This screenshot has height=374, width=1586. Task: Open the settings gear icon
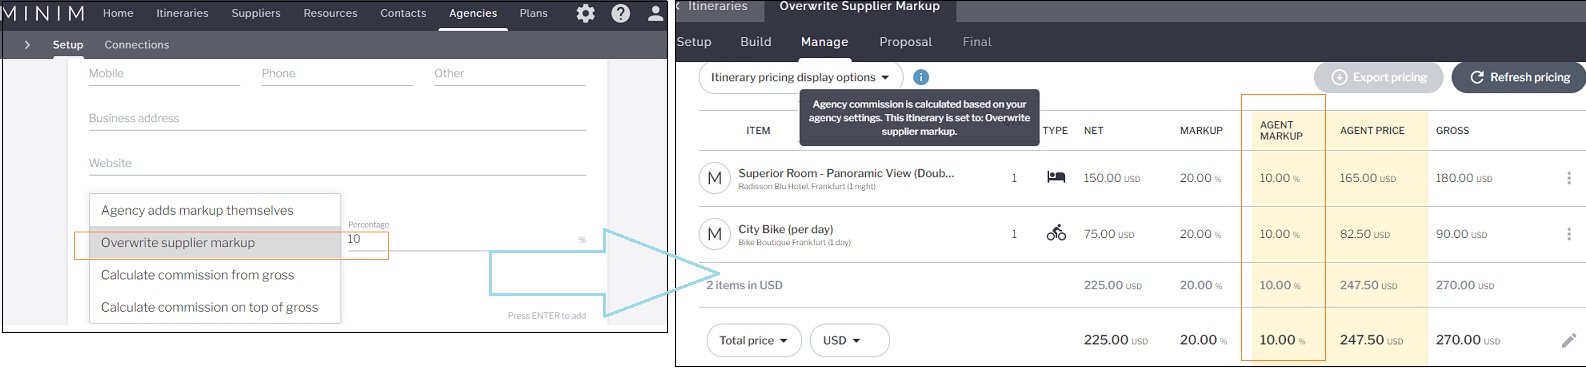pyautogui.click(x=586, y=13)
